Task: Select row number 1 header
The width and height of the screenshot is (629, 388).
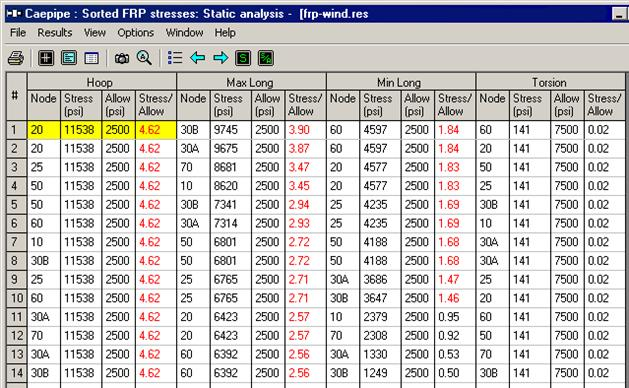Action: coord(16,130)
